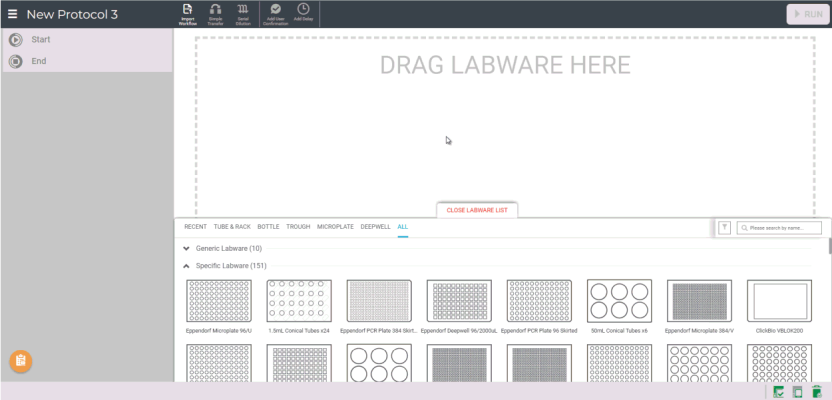Switch to the TUBE & RACK tab
The image size is (832, 400).
pyautogui.click(x=232, y=227)
